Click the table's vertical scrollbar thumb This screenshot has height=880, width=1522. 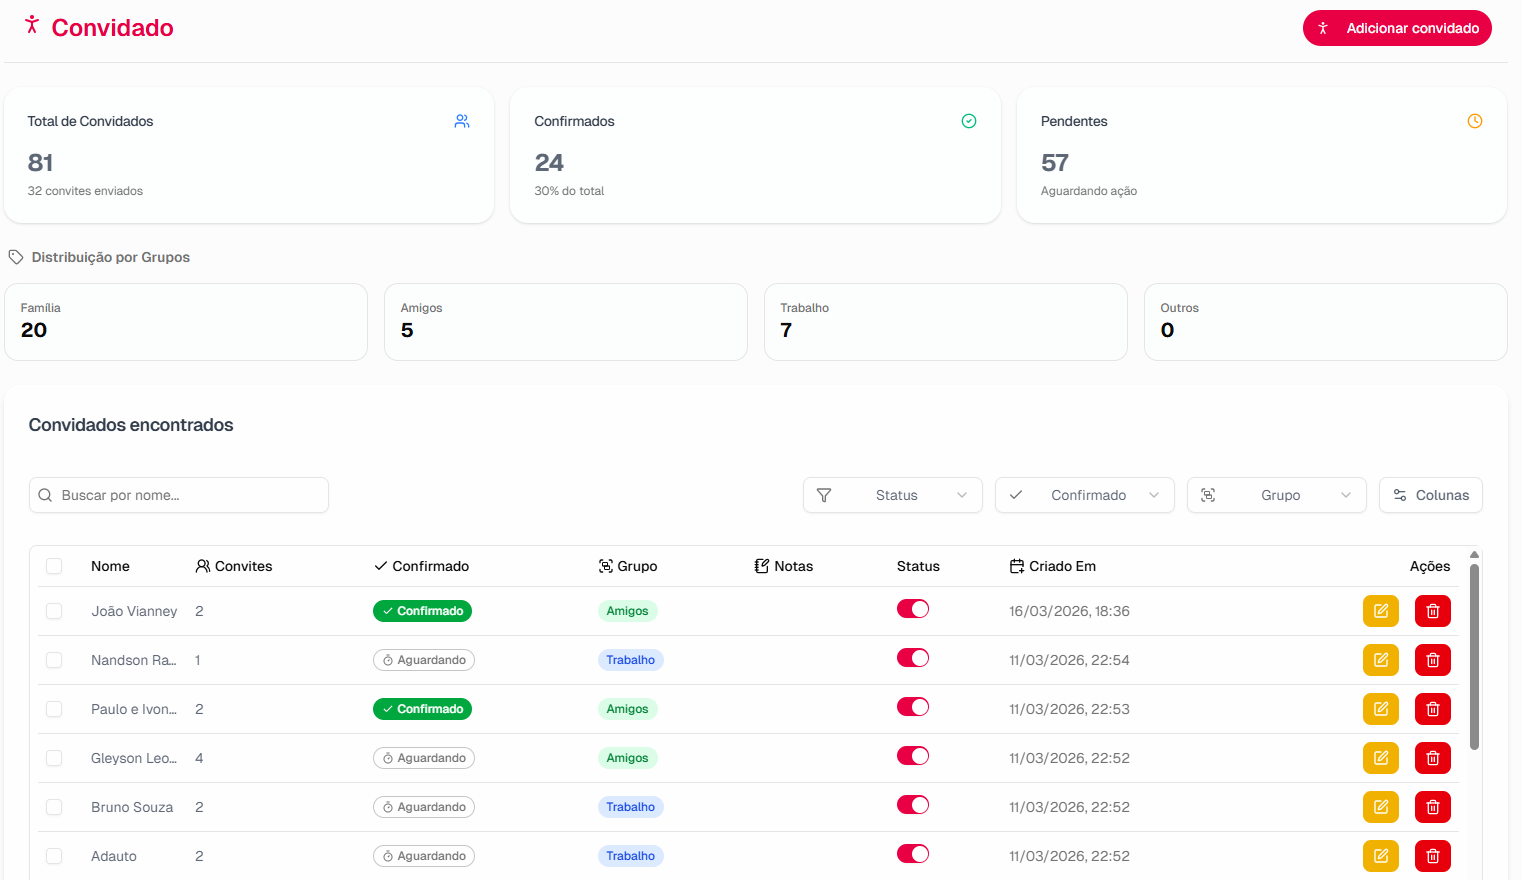[x=1474, y=656]
